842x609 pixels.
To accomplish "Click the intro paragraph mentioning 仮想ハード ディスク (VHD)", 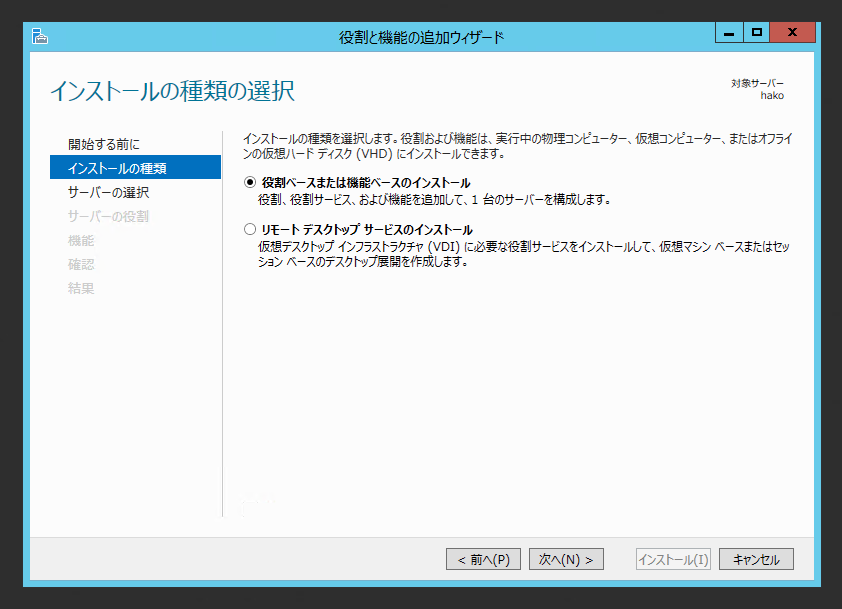I will coord(518,146).
